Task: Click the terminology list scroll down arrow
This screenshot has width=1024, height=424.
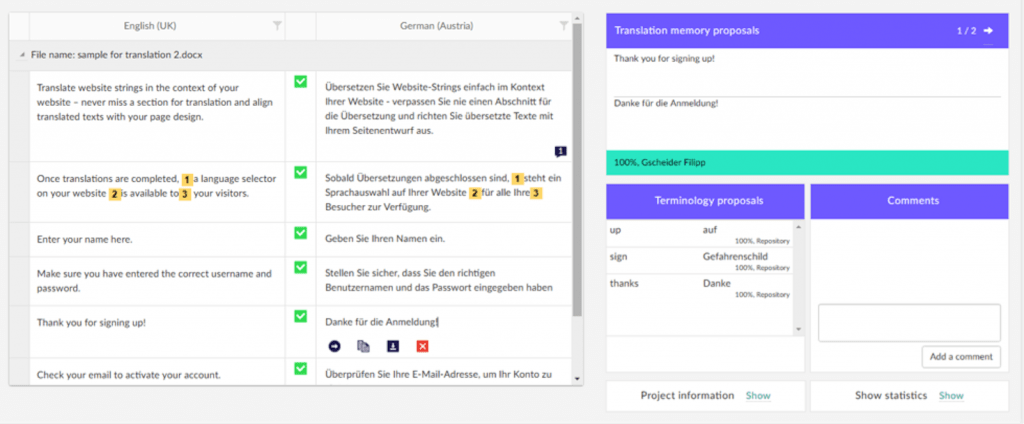Action: (798, 329)
